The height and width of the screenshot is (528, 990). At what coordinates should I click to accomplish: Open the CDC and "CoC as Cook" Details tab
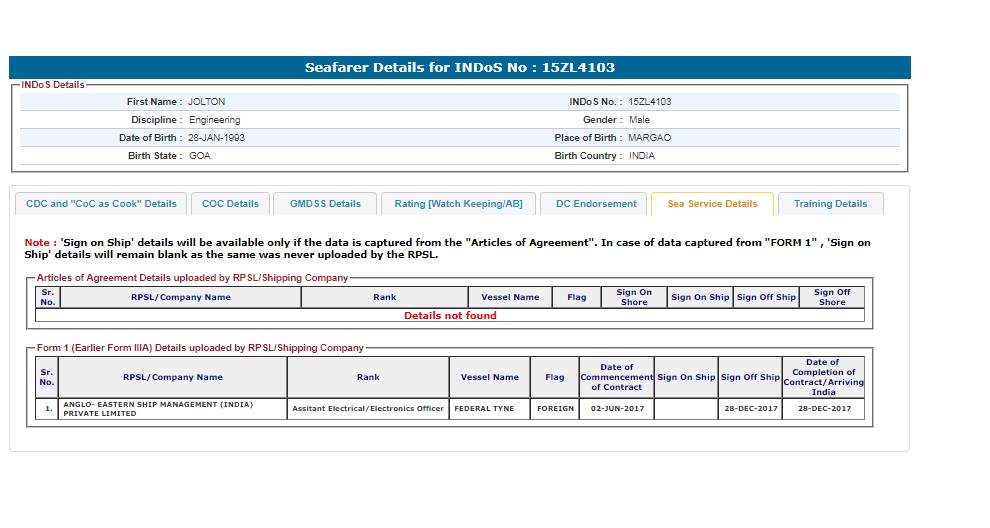101,204
